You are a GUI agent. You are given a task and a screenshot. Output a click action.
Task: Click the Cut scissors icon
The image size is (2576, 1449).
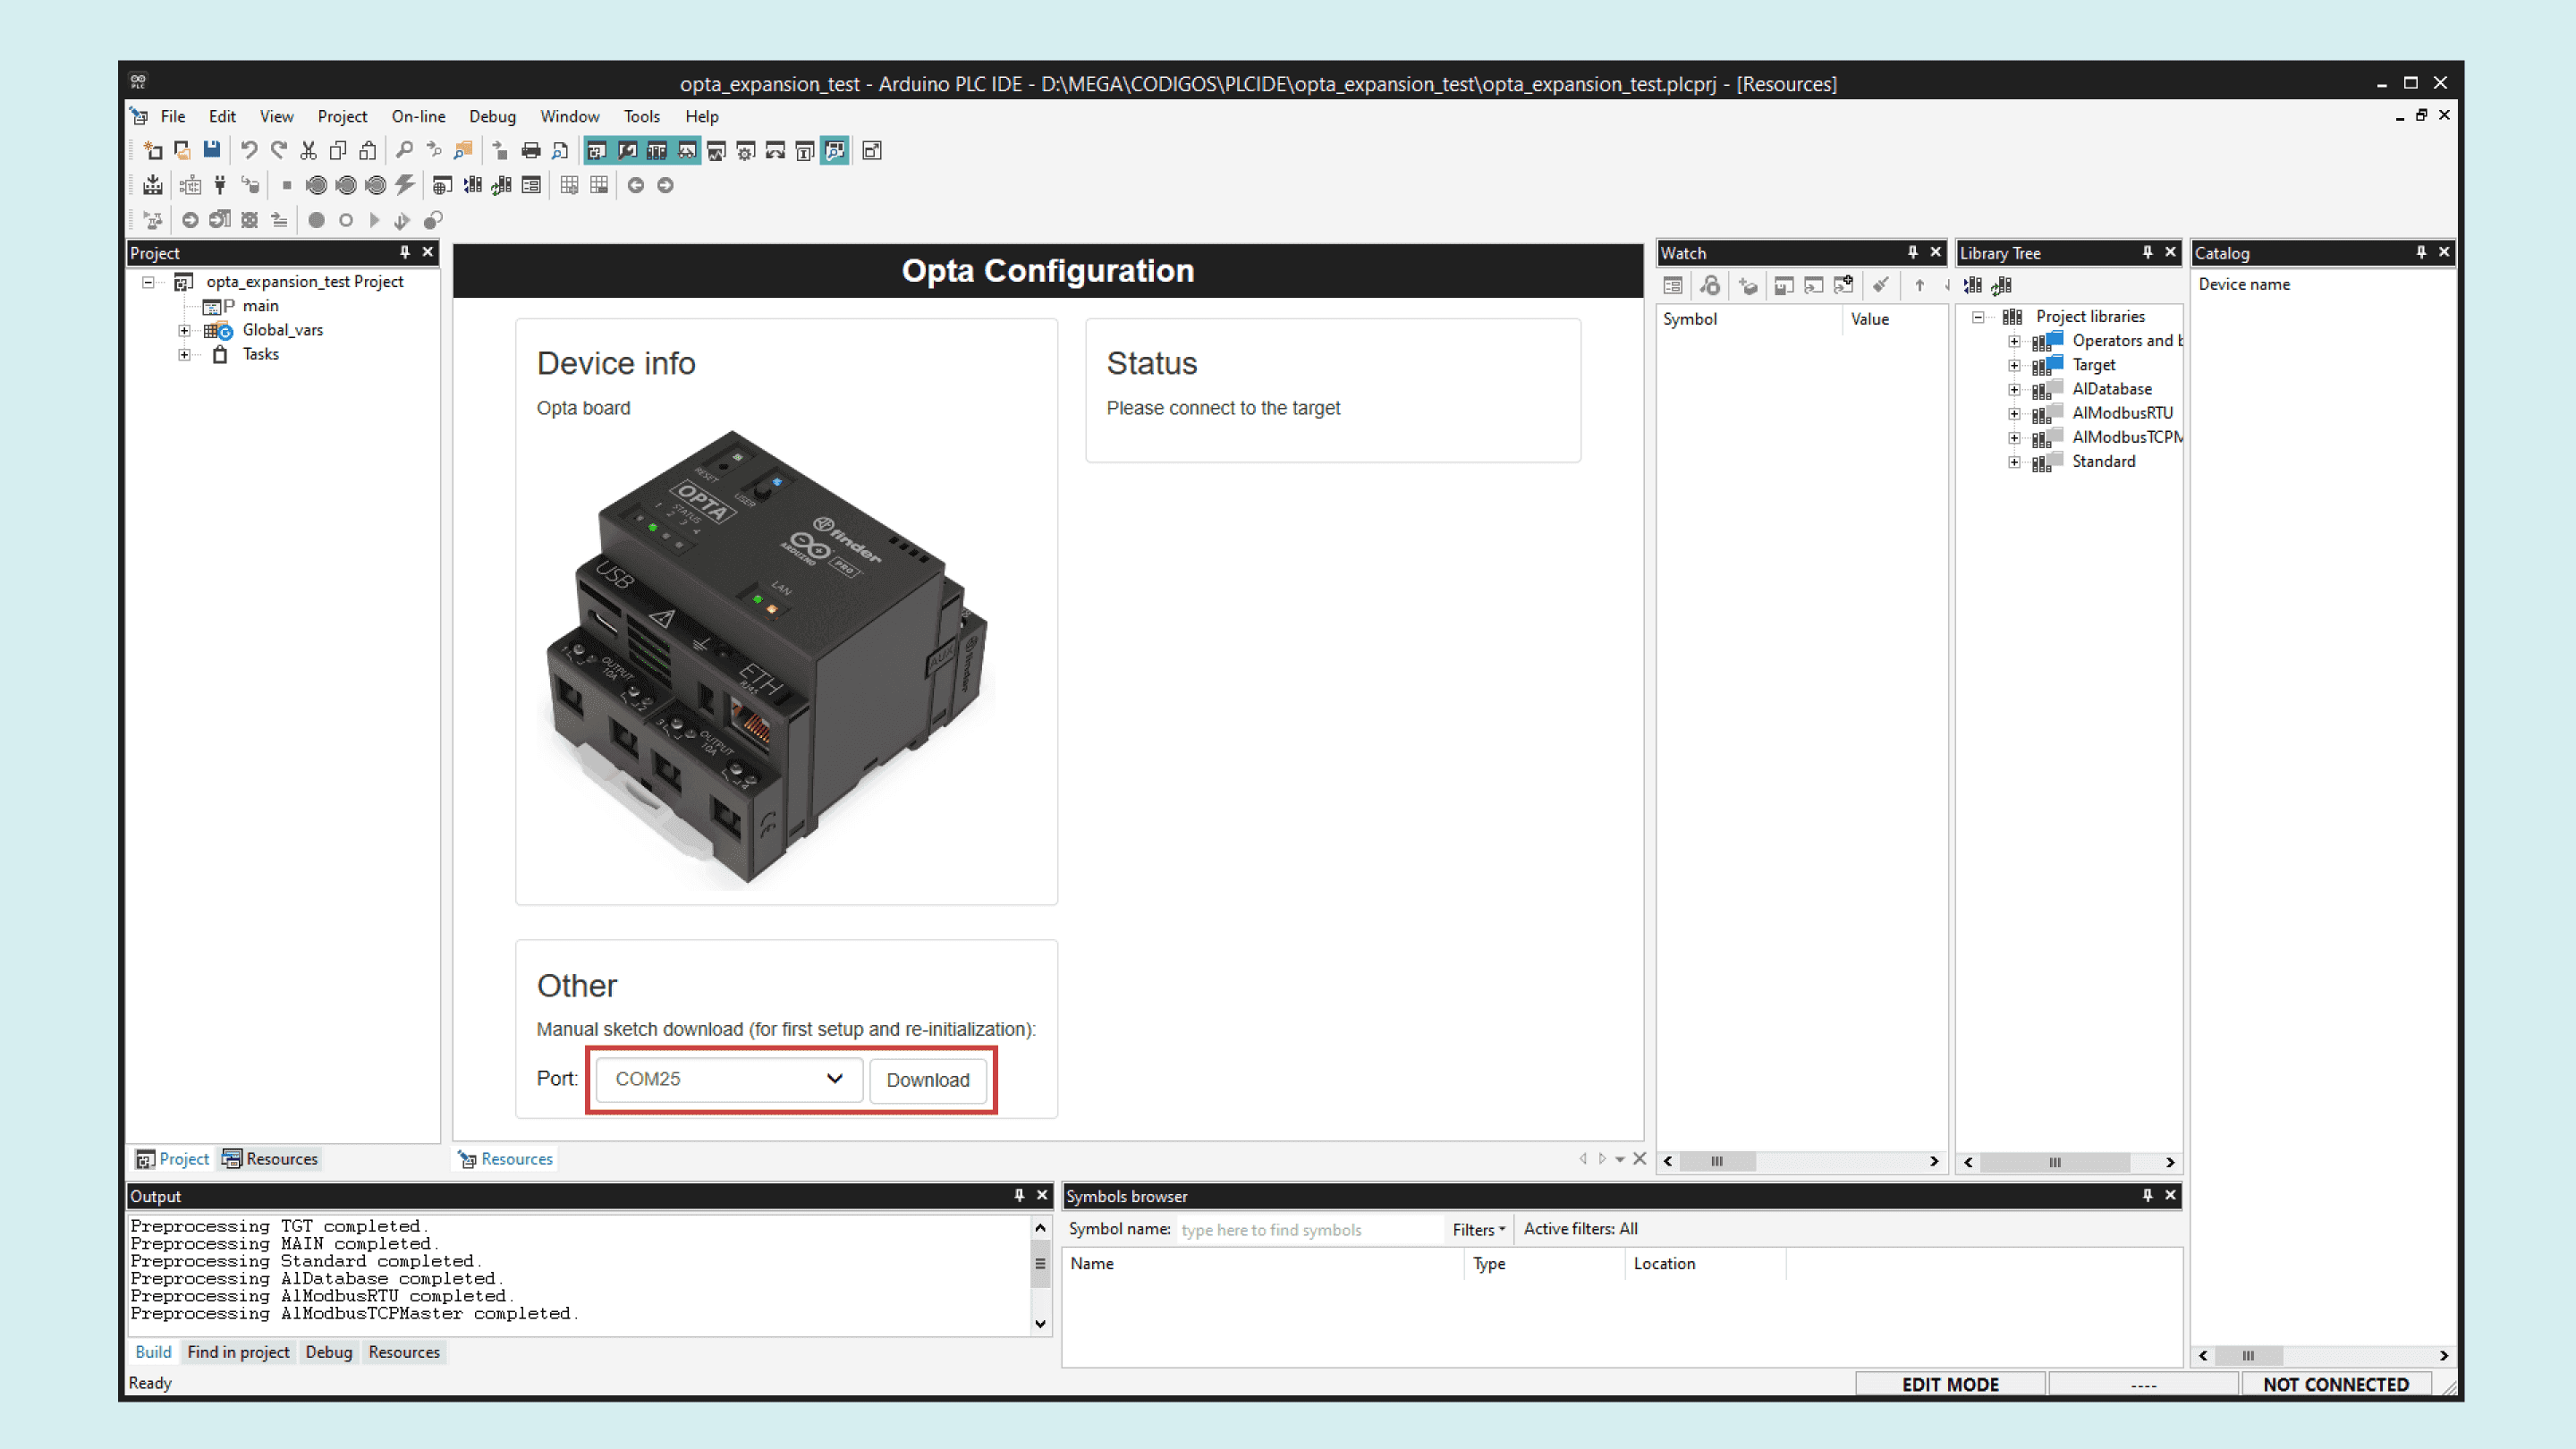308,150
